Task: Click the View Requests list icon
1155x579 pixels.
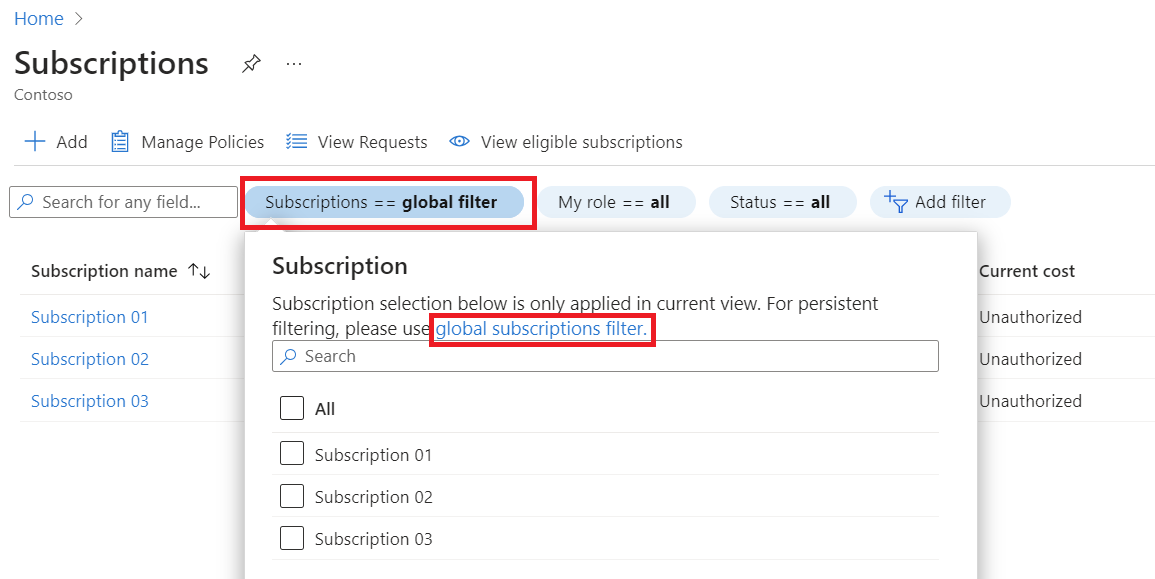Action: [296, 142]
